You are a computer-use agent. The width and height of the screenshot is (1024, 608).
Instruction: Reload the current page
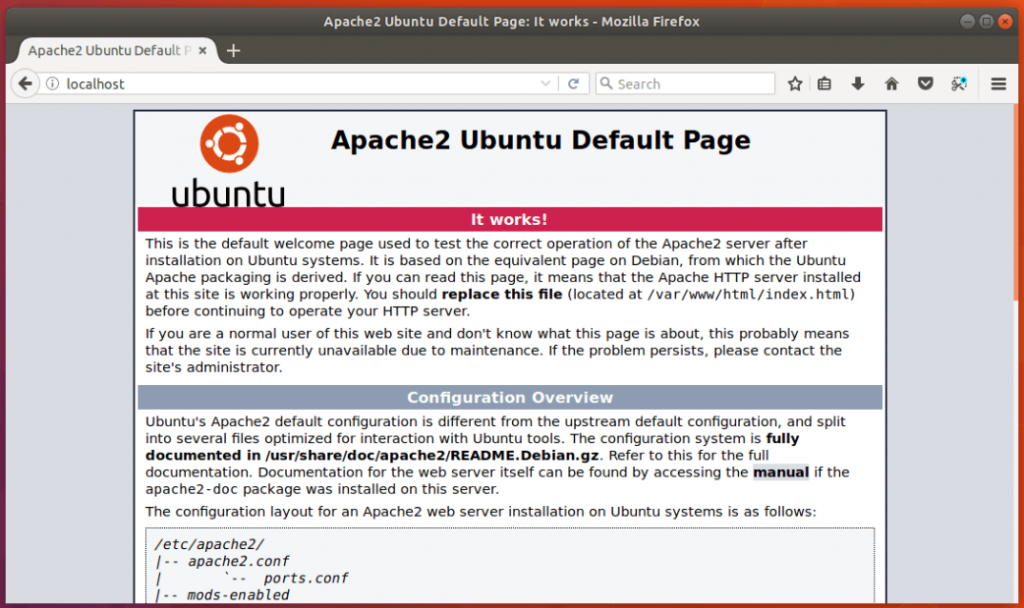(x=574, y=84)
